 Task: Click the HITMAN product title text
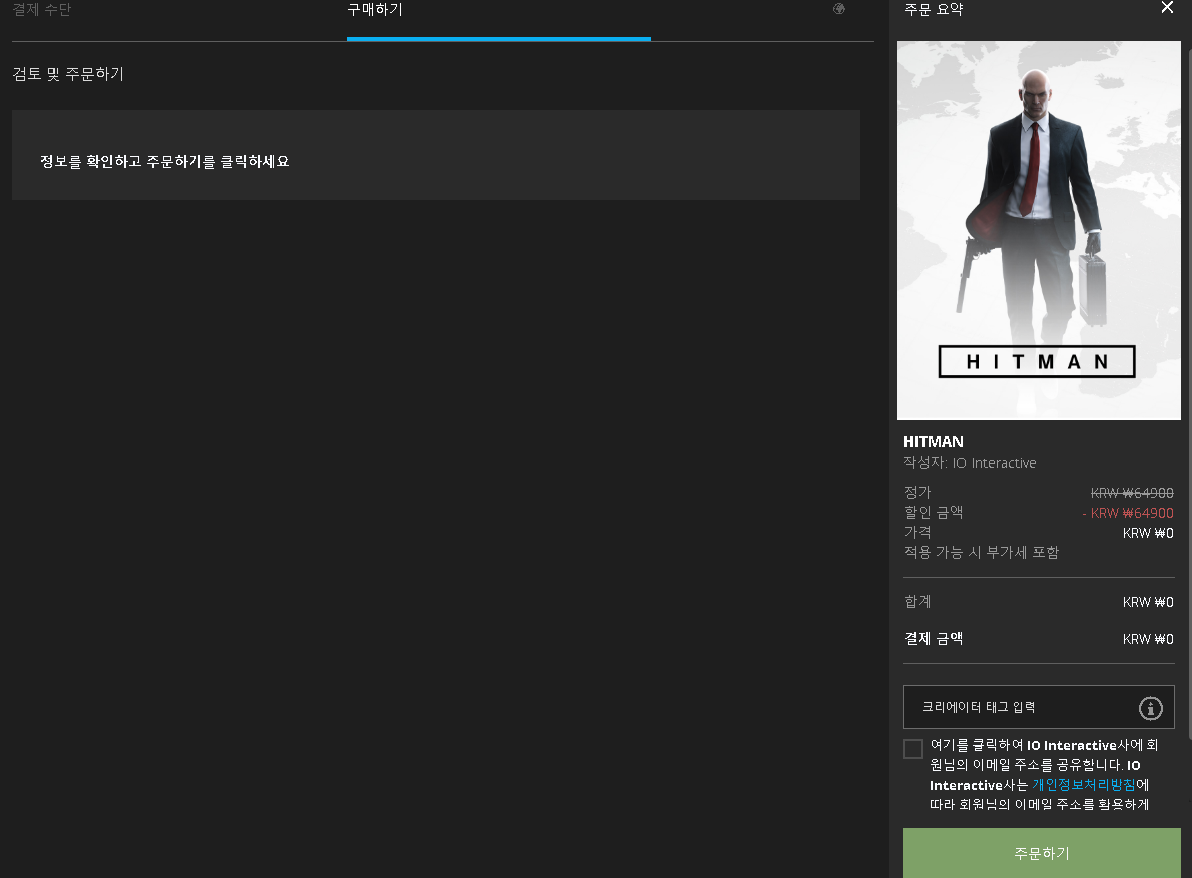click(x=933, y=442)
